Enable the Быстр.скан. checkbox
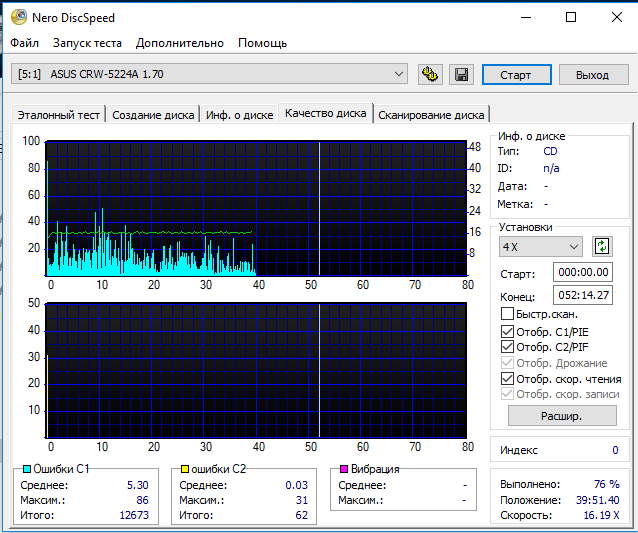Viewport: 638px width, 533px height. point(508,314)
